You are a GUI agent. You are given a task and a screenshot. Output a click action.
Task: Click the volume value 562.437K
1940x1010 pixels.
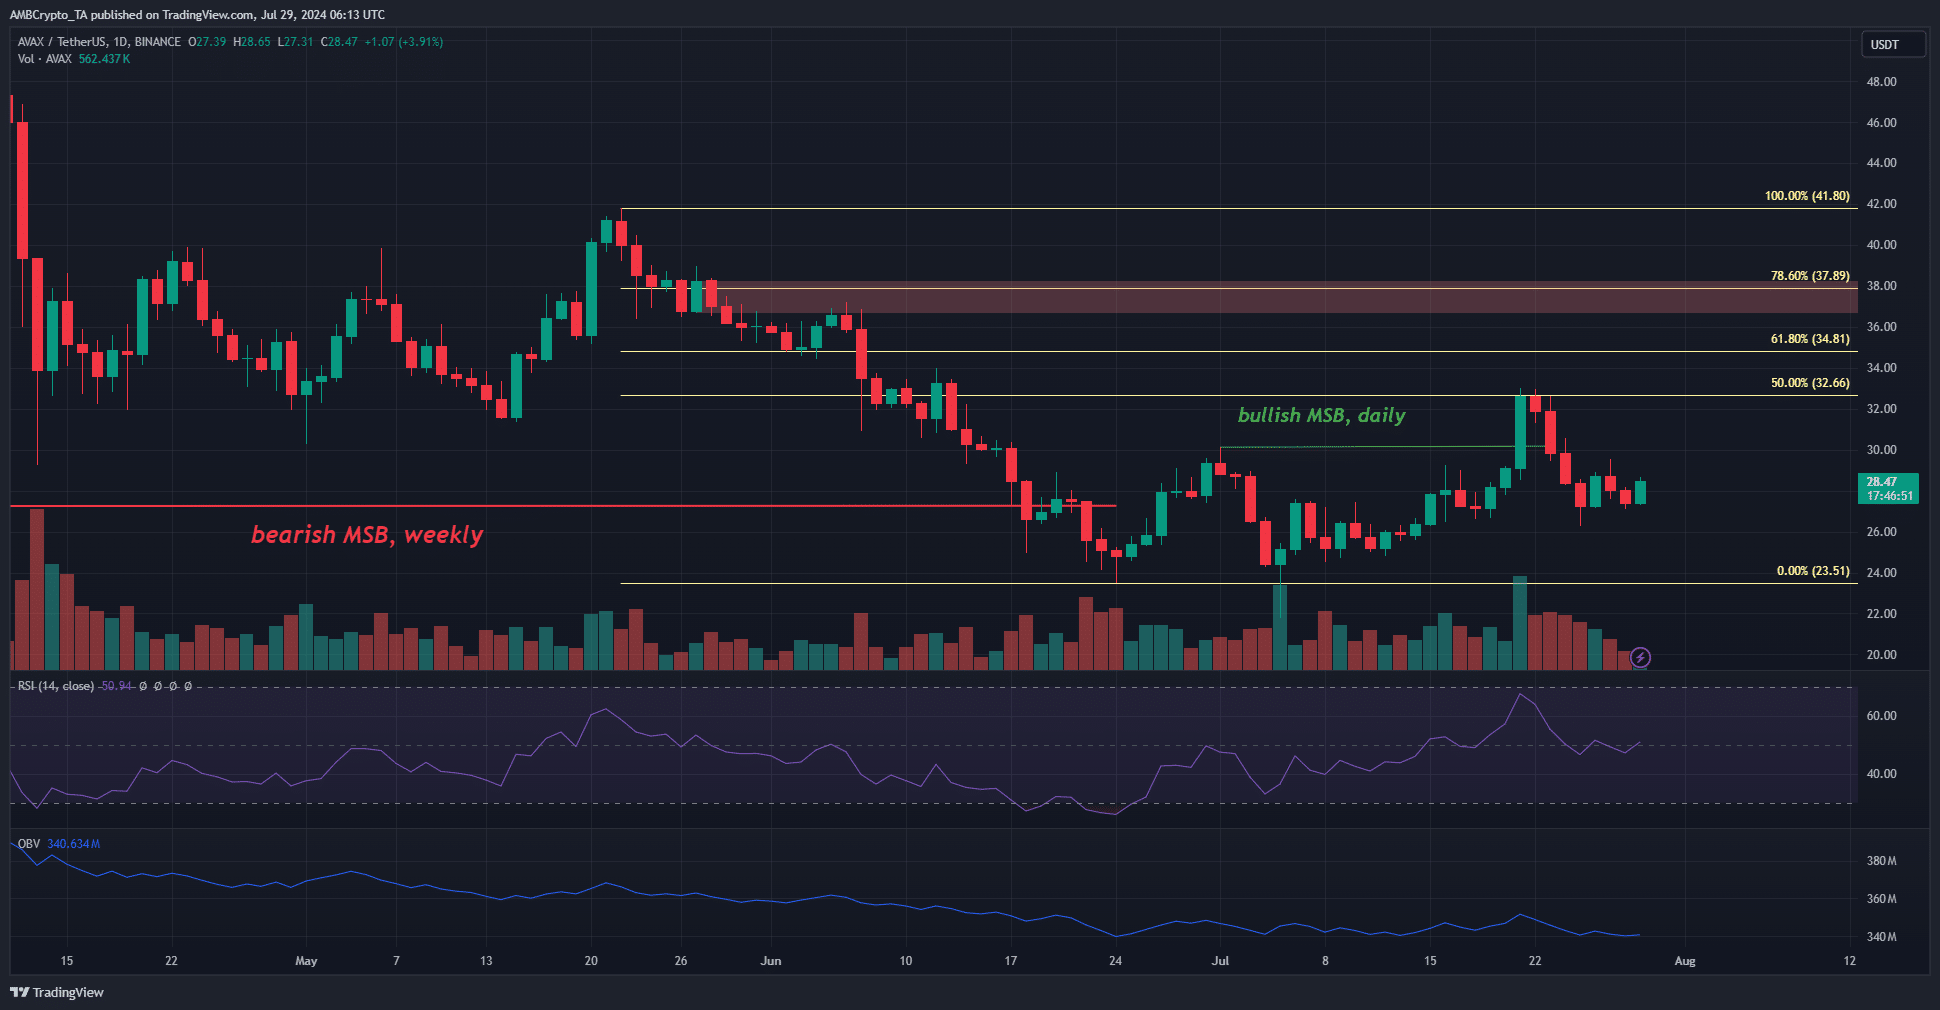[x=104, y=59]
